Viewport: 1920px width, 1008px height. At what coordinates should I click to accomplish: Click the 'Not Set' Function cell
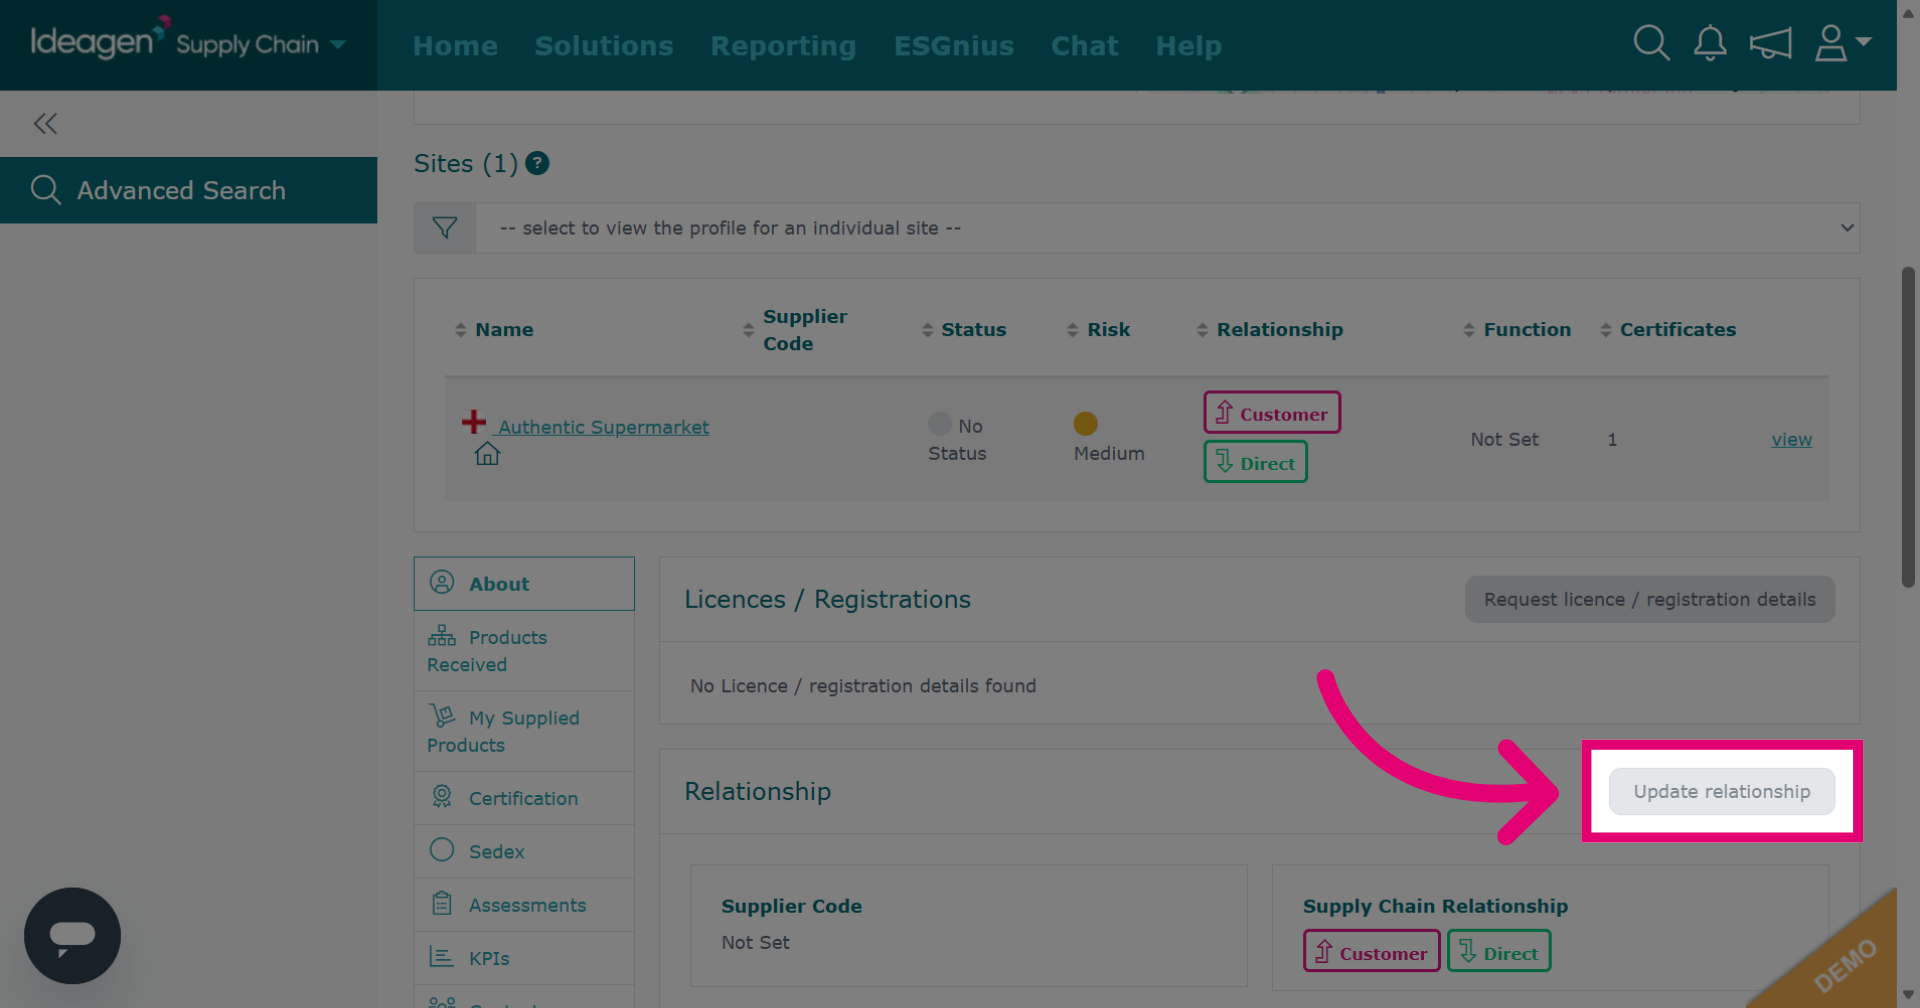pyautogui.click(x=1504, y=439)
